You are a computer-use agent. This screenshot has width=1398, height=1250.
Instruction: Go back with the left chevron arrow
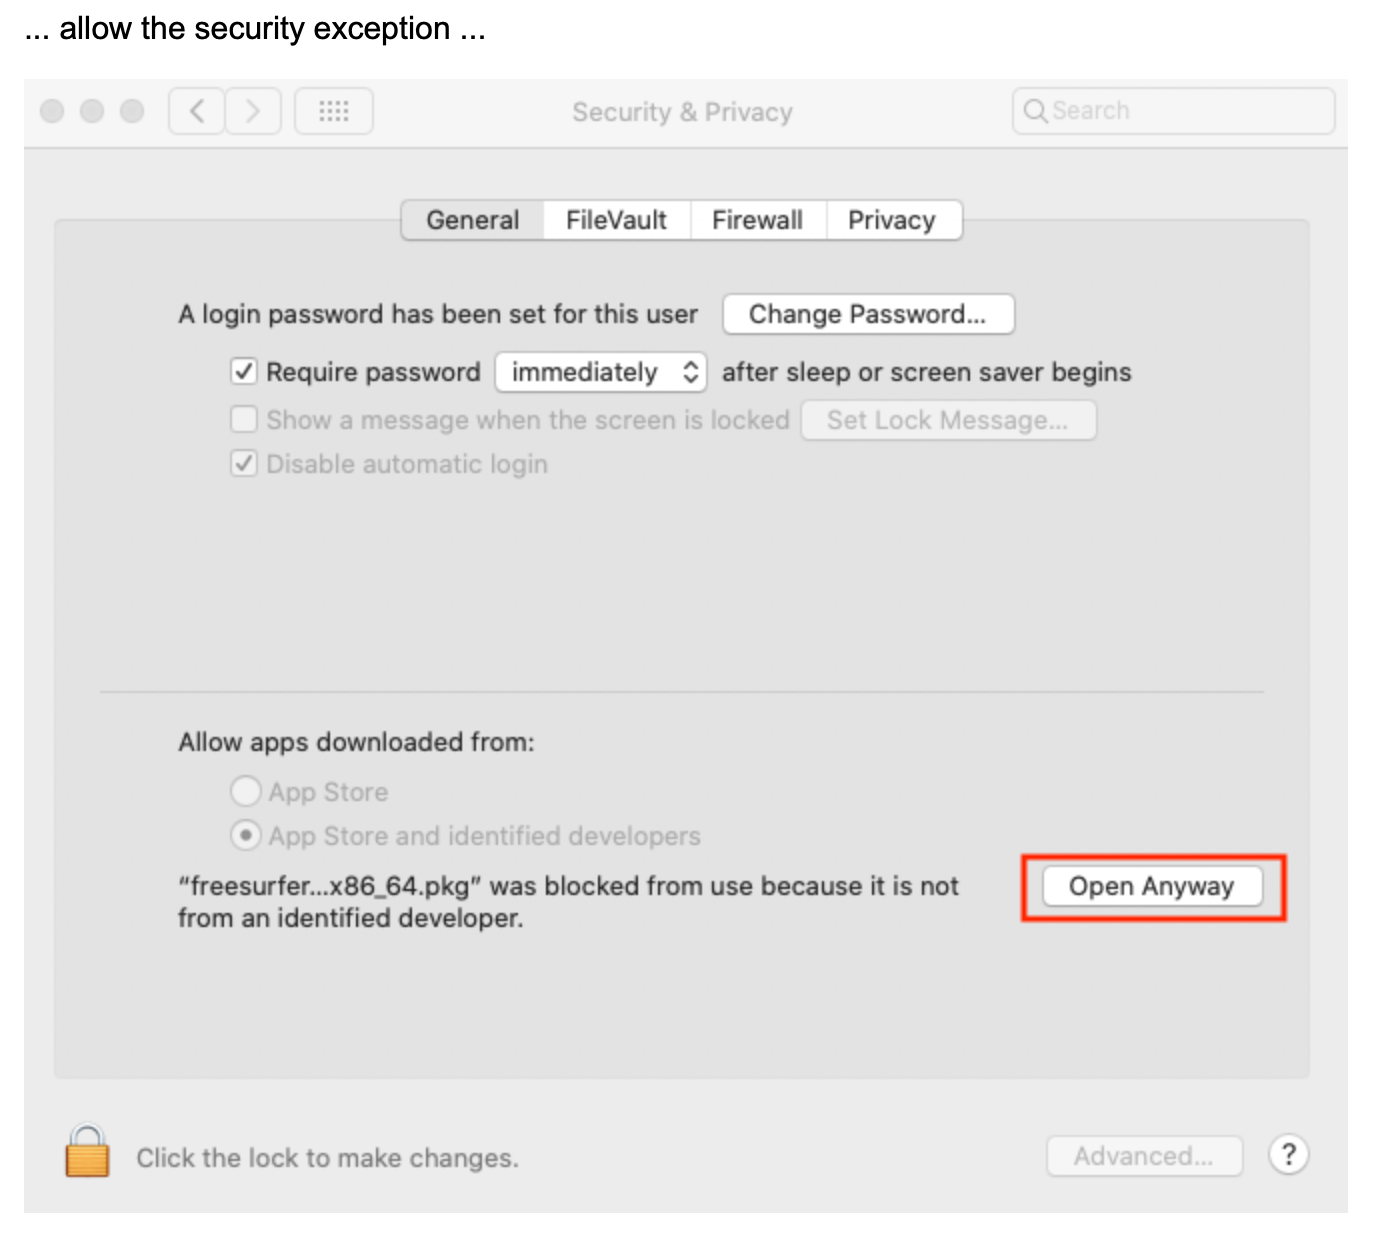click(x=197, y=111)
